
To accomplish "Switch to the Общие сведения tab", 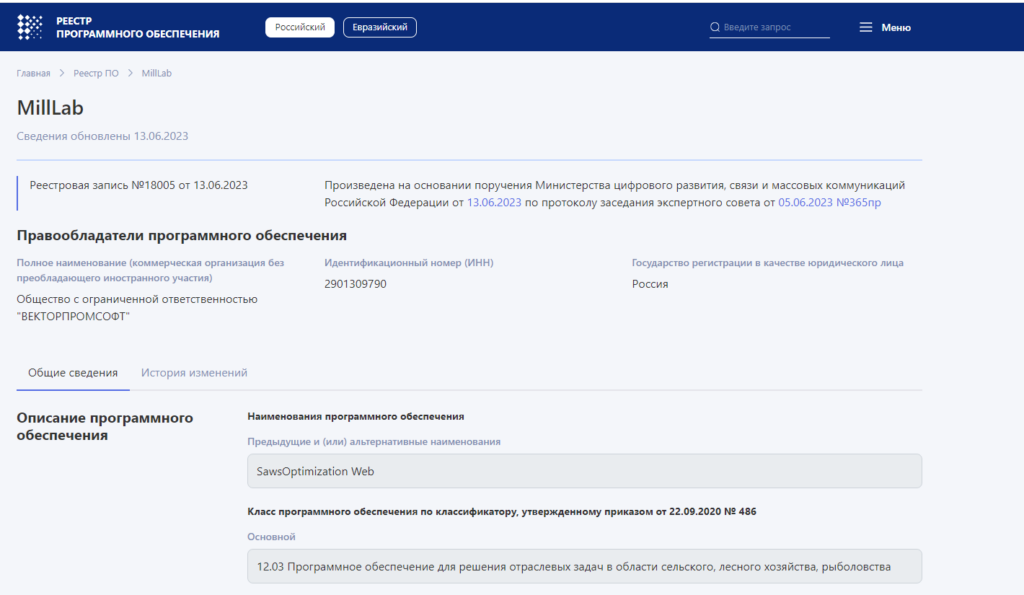I will (x=72, y=373).
